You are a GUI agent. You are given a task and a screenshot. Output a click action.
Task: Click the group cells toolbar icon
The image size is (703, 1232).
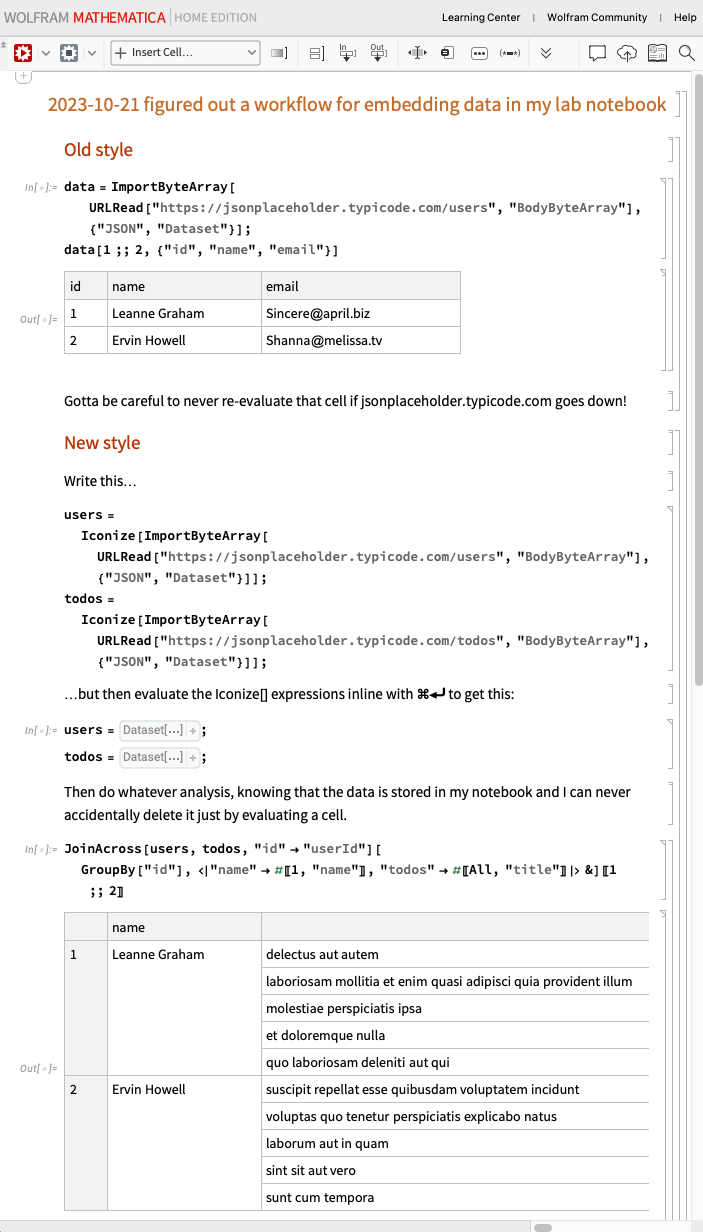[316, 53]
